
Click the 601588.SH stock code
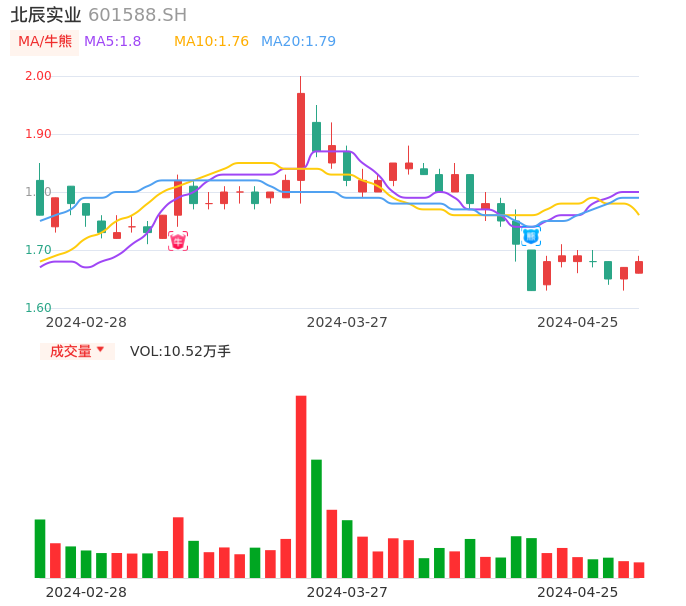pyautogui.click(x=137, y=15)
